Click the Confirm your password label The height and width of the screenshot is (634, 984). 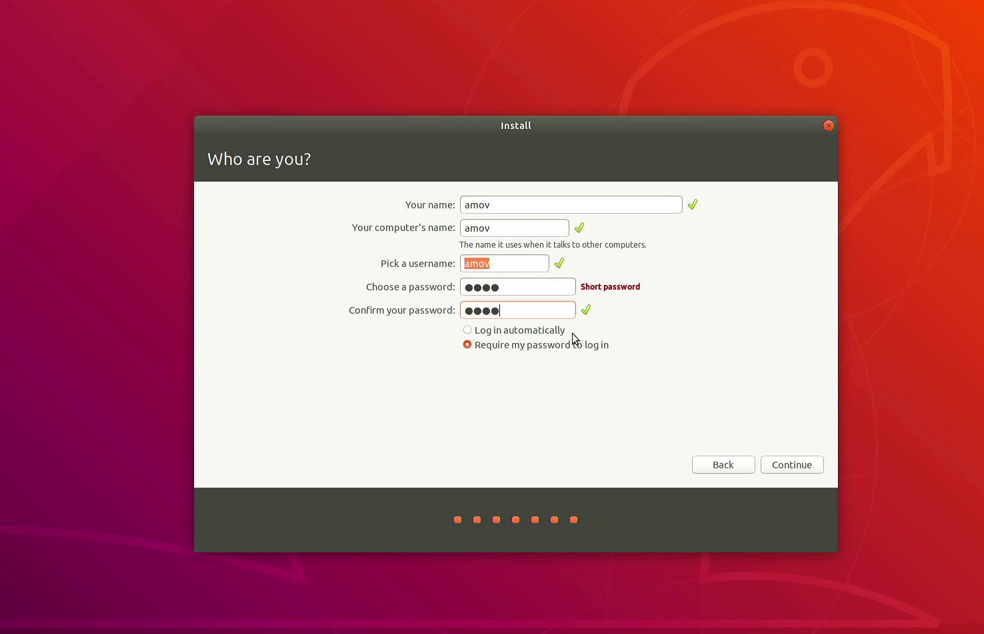coord(402,310)
